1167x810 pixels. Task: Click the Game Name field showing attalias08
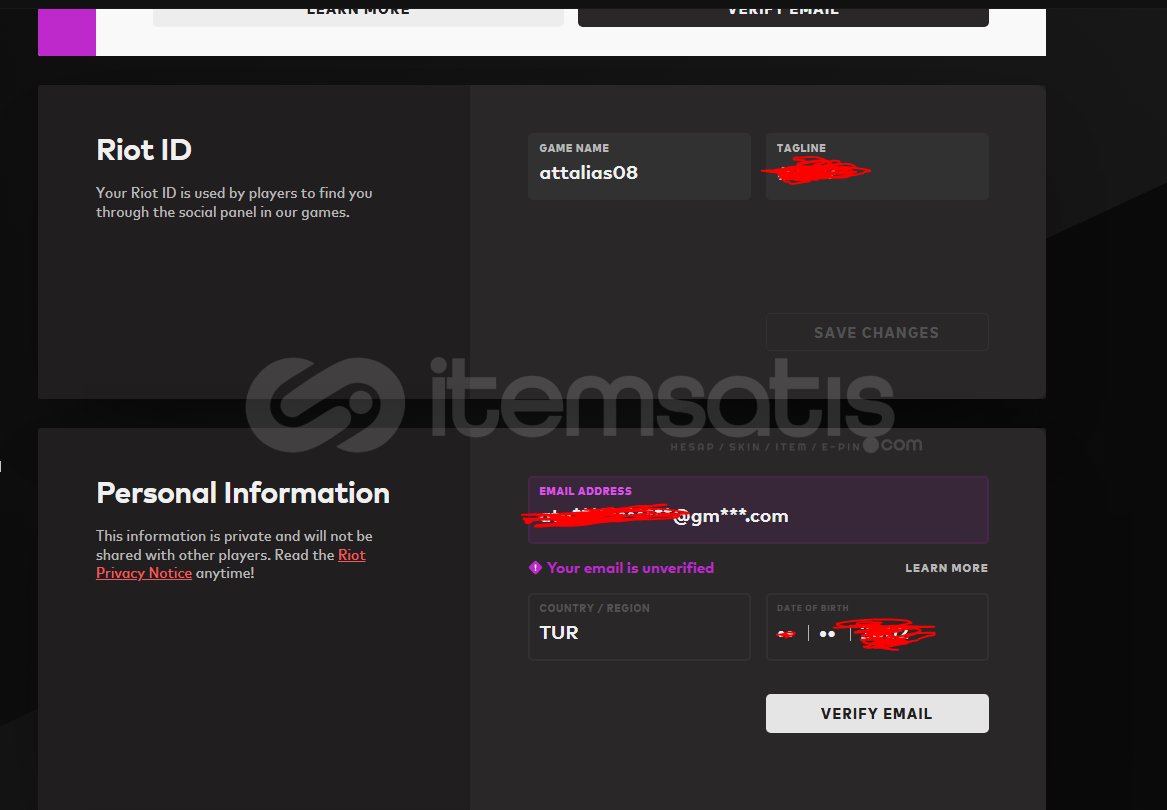click(639, 166)
